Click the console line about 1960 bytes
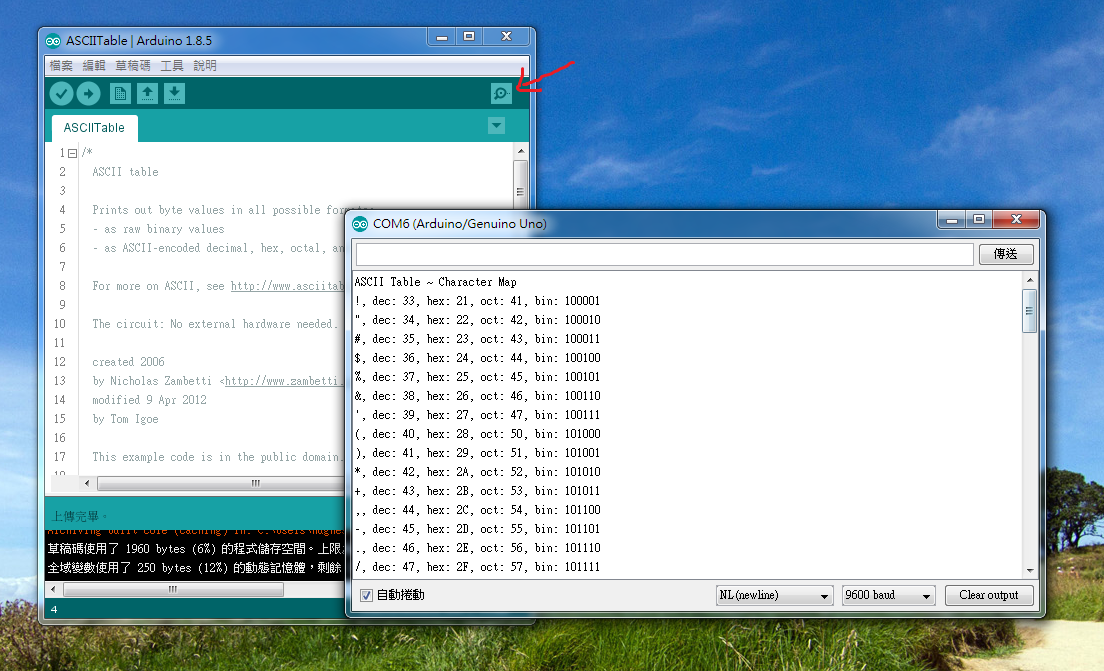Viewport: 1104px width, 671px height. [195, 548]
